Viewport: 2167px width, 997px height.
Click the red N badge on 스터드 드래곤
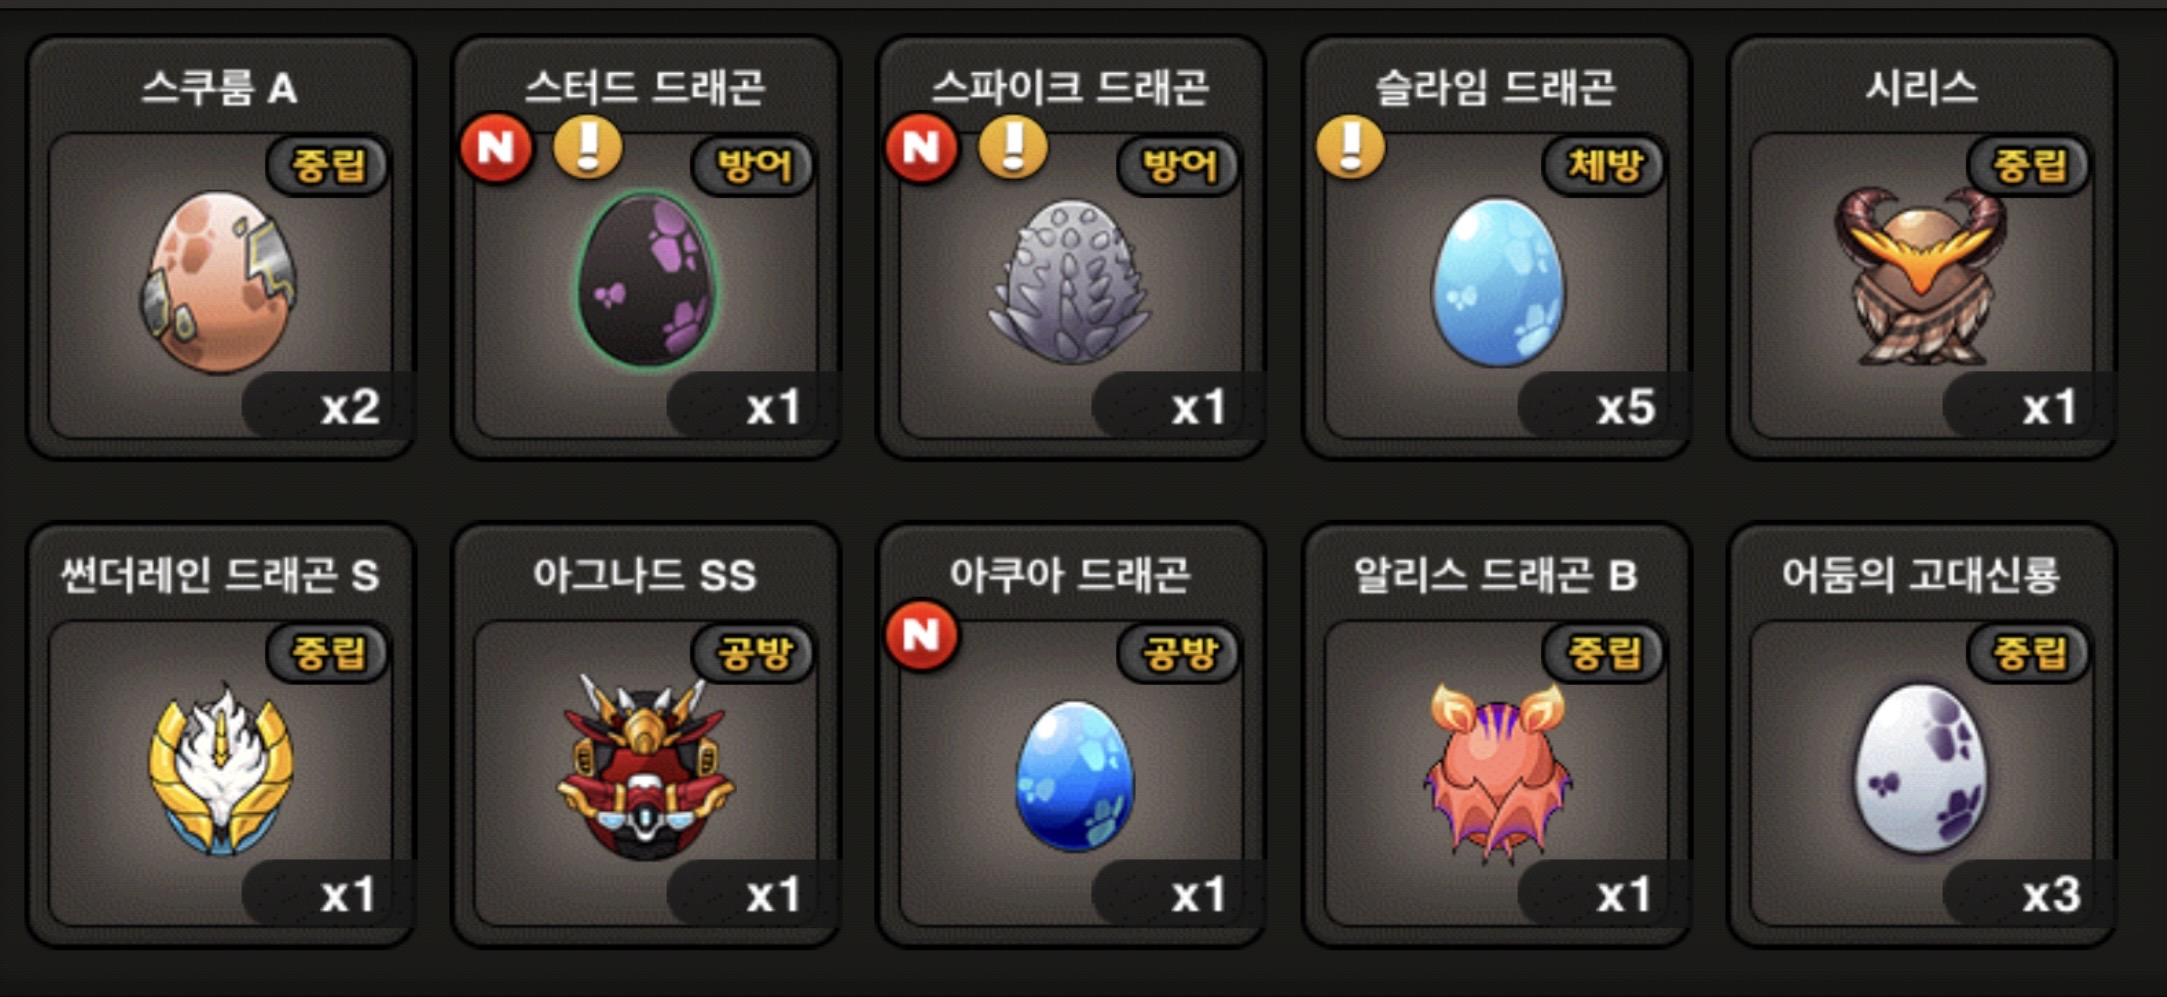(x=497, y=149)
